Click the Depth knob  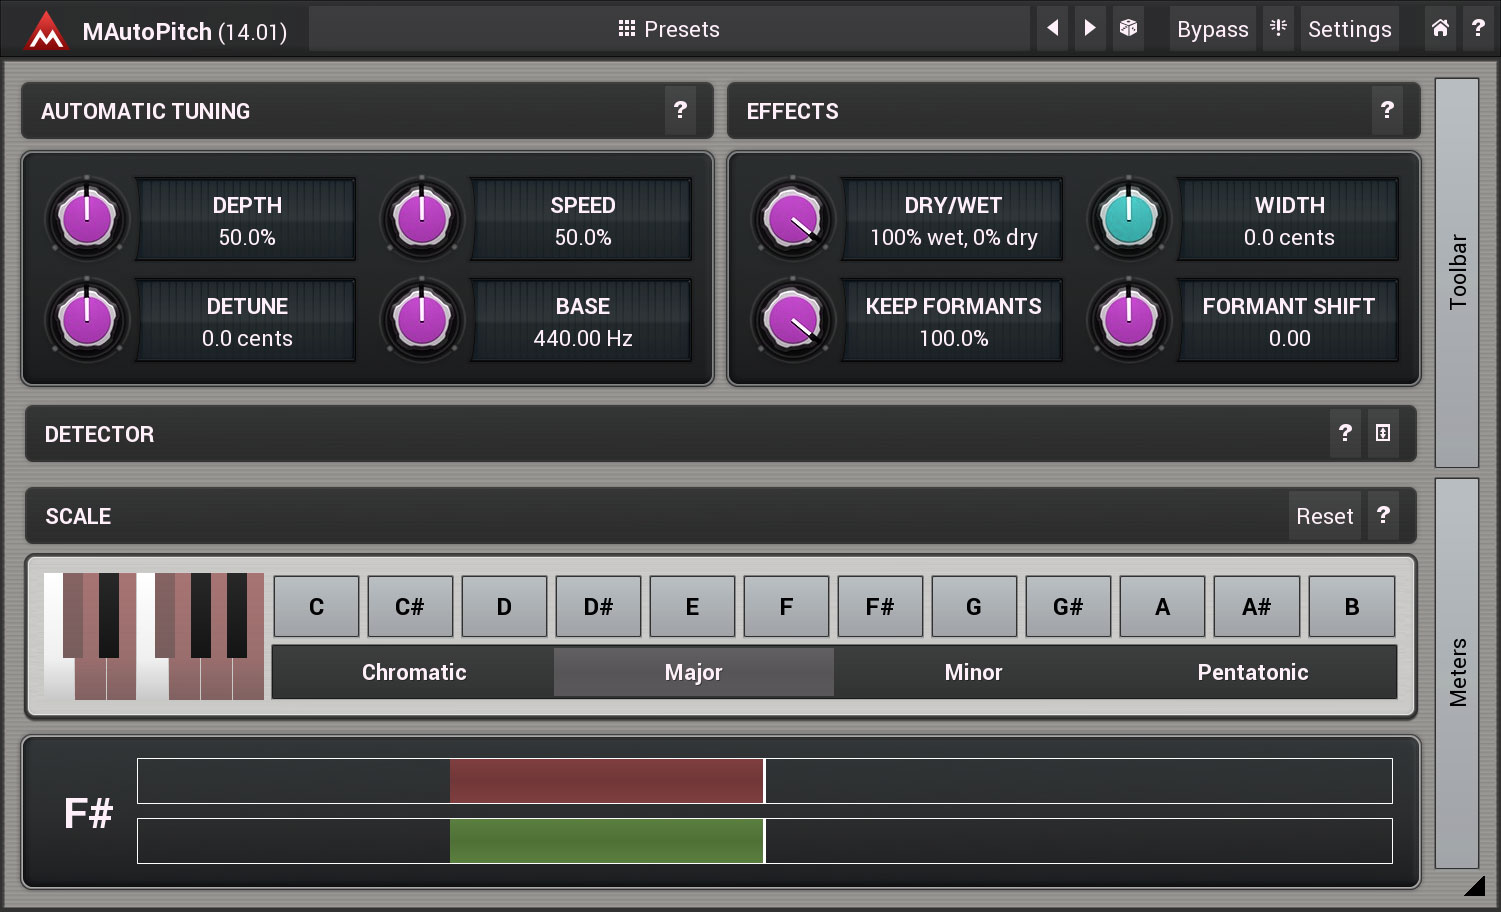[x=87, y=218]
